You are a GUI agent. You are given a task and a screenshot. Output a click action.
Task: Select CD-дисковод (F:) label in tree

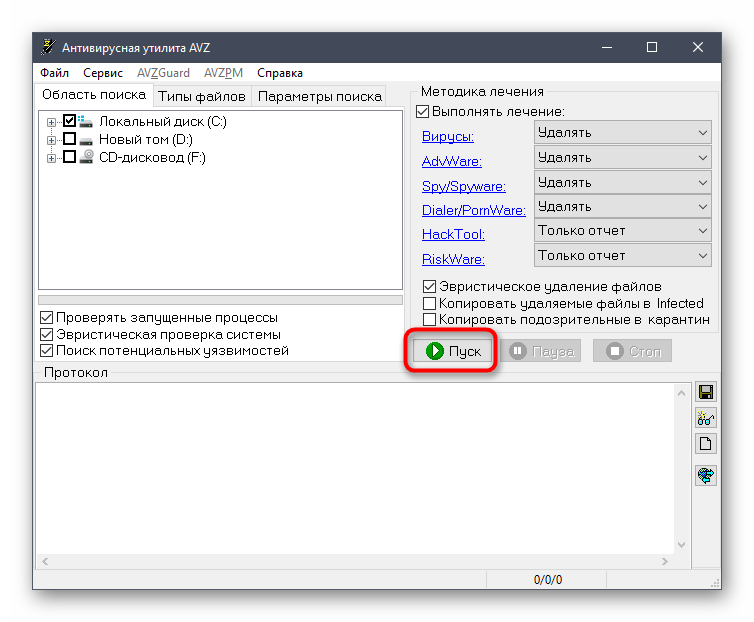[x=152, y=157]
